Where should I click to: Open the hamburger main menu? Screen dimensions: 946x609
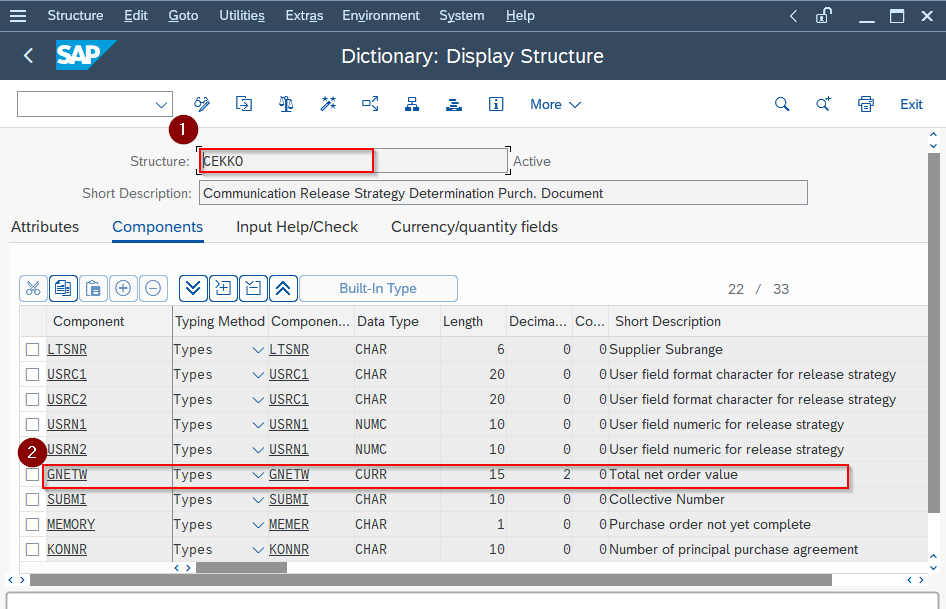pos(18,16)
